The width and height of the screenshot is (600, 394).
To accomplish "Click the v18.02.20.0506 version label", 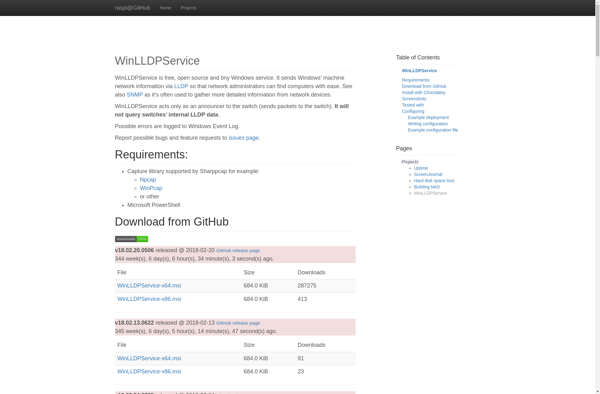I will click(x=134, y=250).
